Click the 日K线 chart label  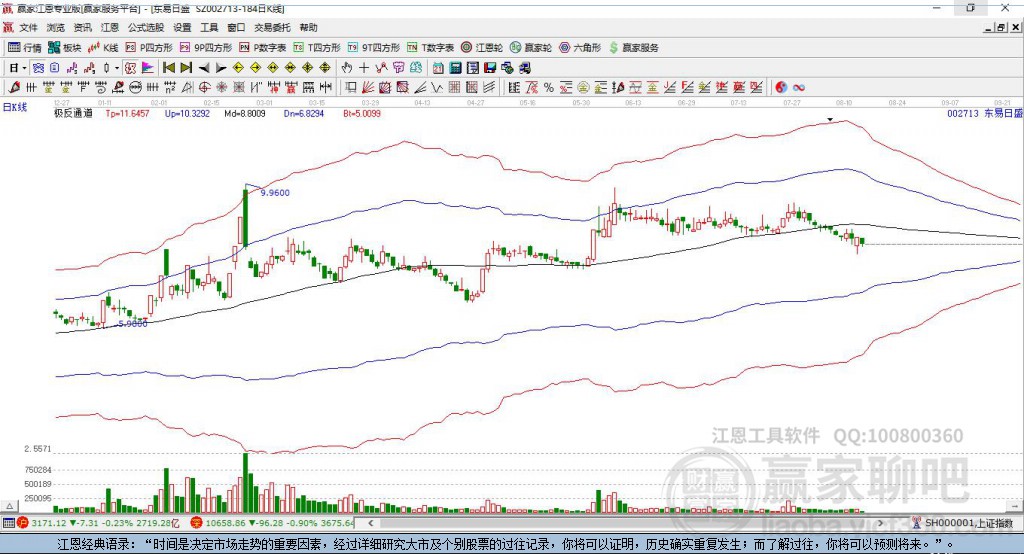click(15, 108)
